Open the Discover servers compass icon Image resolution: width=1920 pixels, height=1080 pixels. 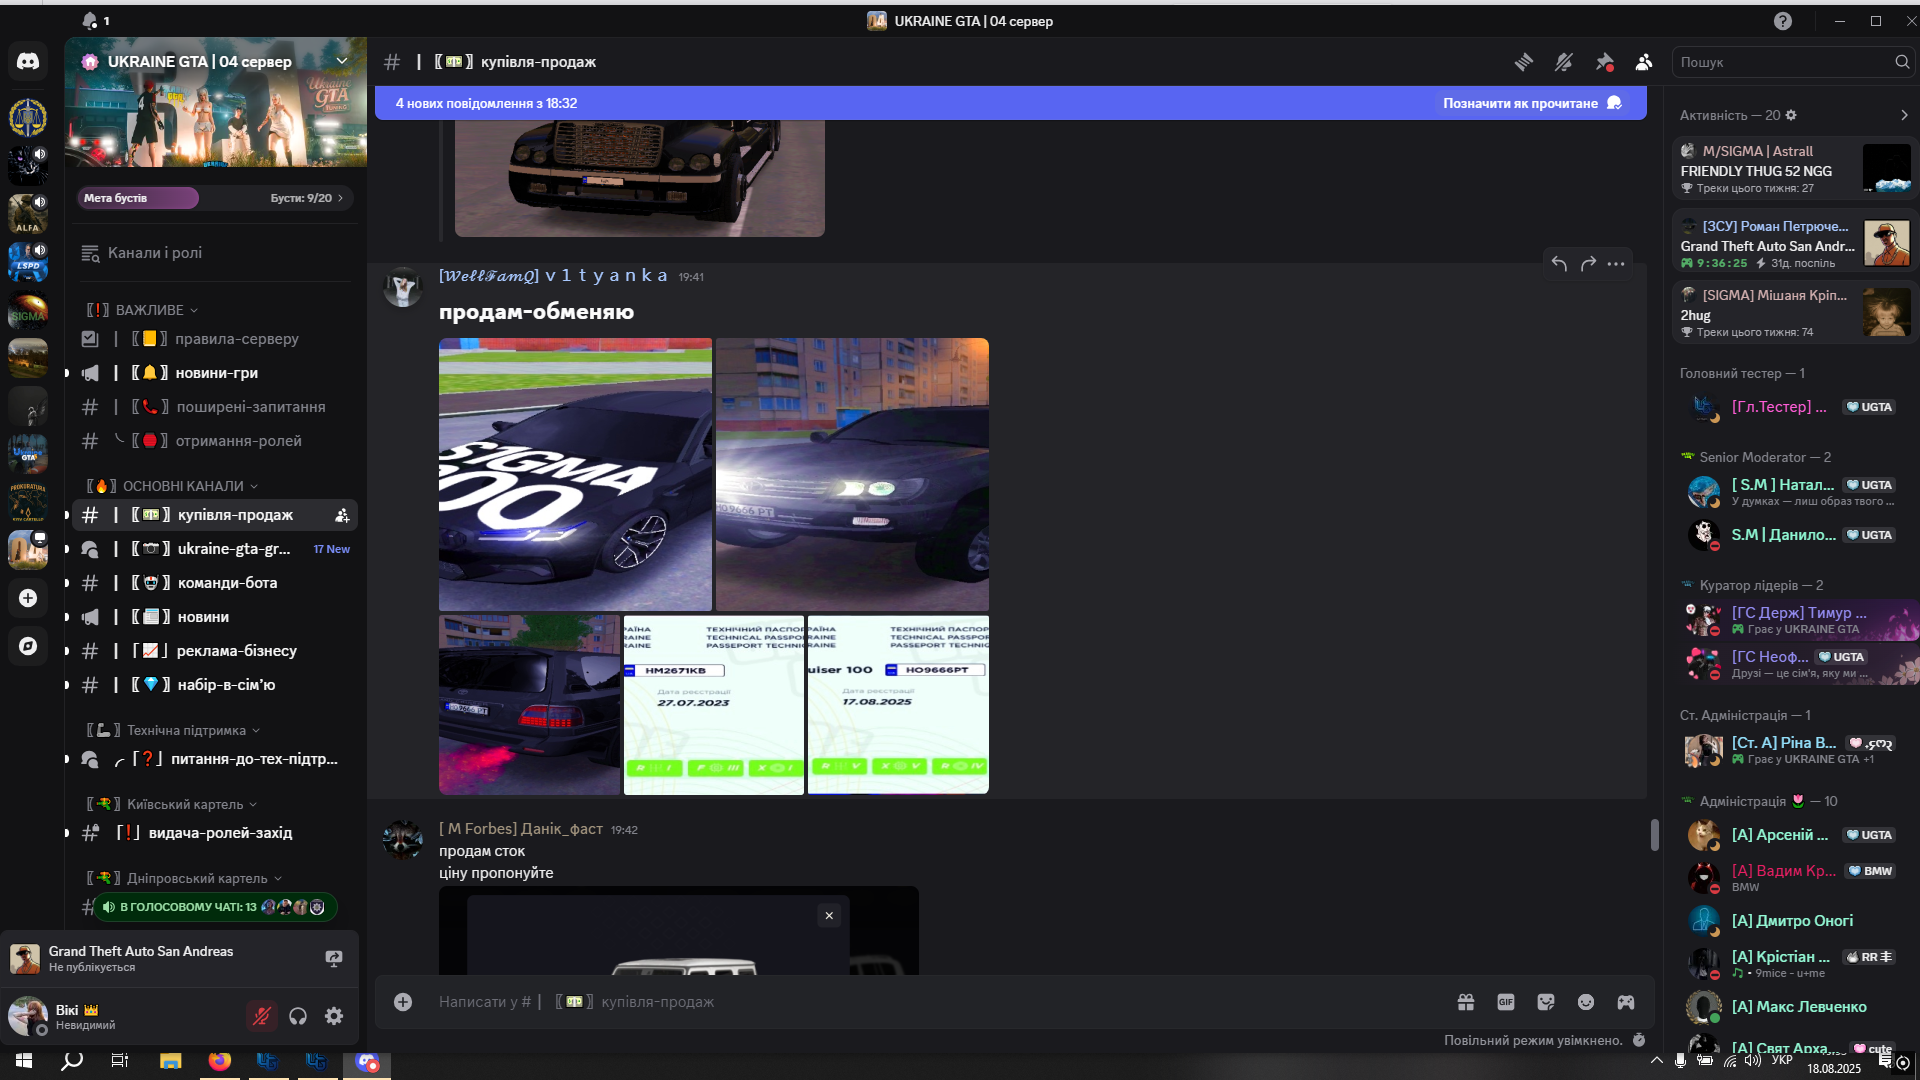click(28, 646)
